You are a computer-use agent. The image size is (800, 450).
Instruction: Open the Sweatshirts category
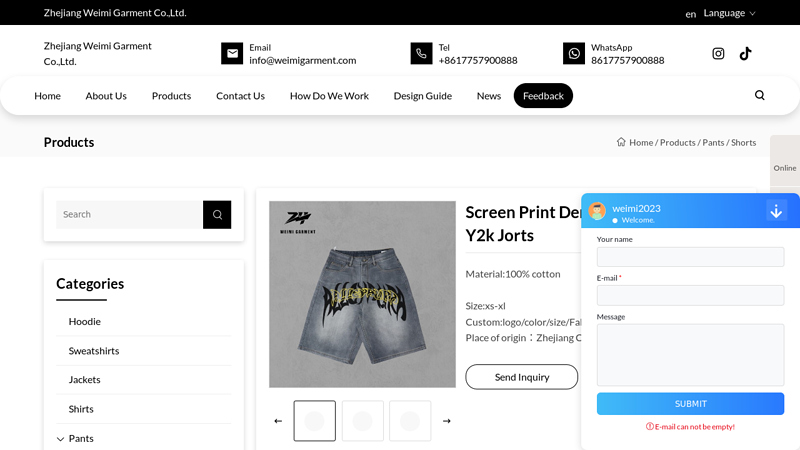click(94, 351)
